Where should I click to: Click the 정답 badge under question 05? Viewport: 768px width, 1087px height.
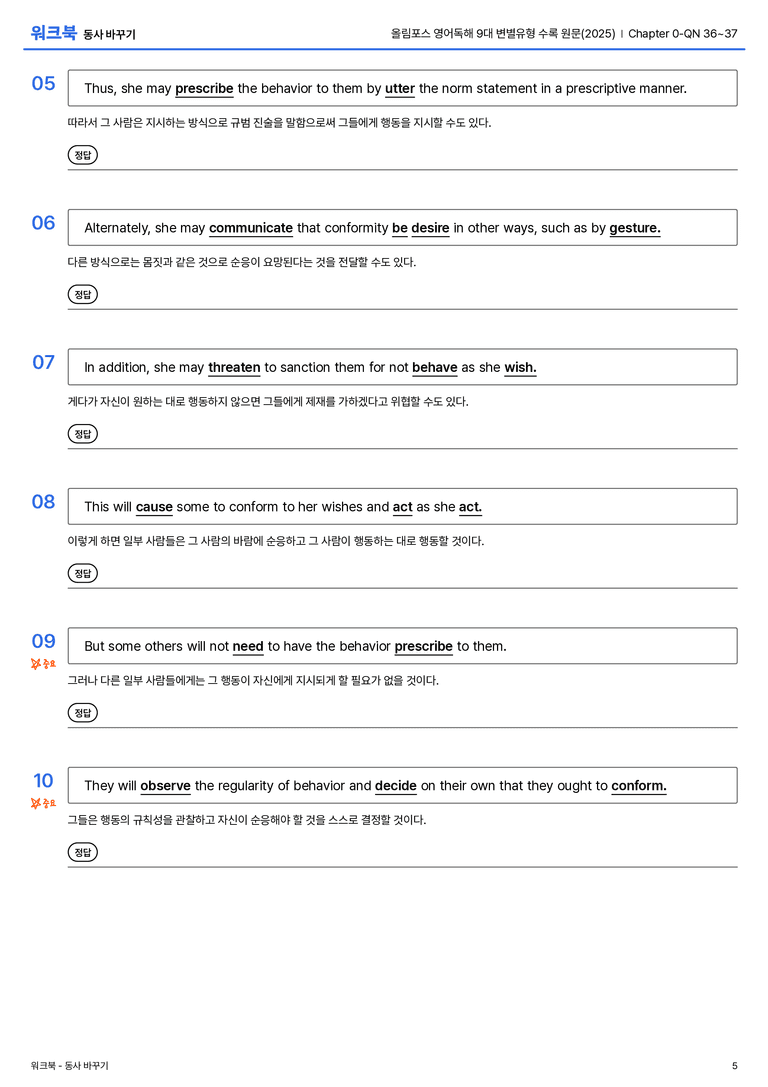82,155
